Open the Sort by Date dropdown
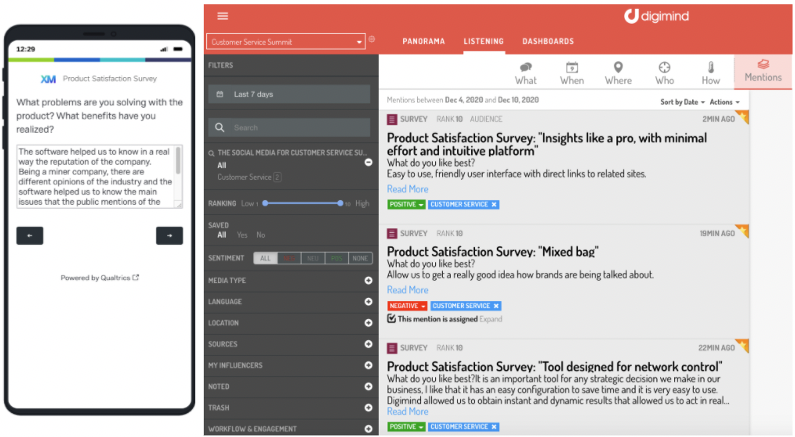This screenshot has width=795, height=437. [x=682, y=102]
